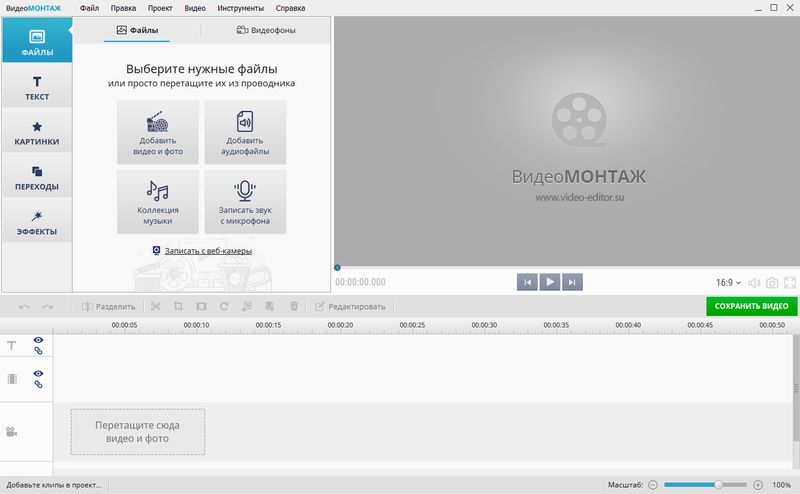
Task: Toggle text track visibility eye icon
Action: [x=39, y=340]
